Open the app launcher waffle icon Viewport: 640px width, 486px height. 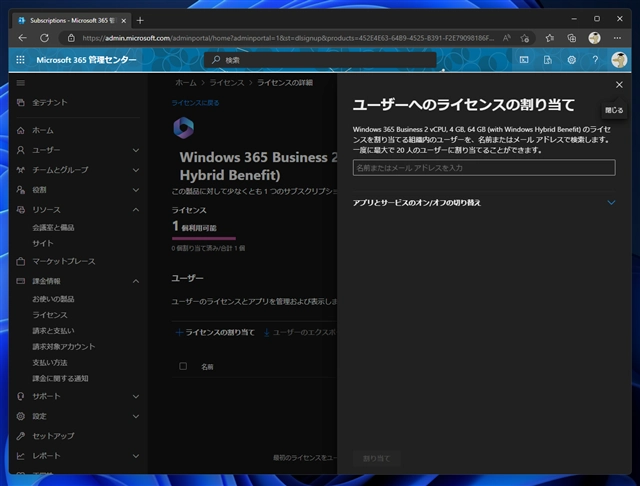[x=20, y=60]
